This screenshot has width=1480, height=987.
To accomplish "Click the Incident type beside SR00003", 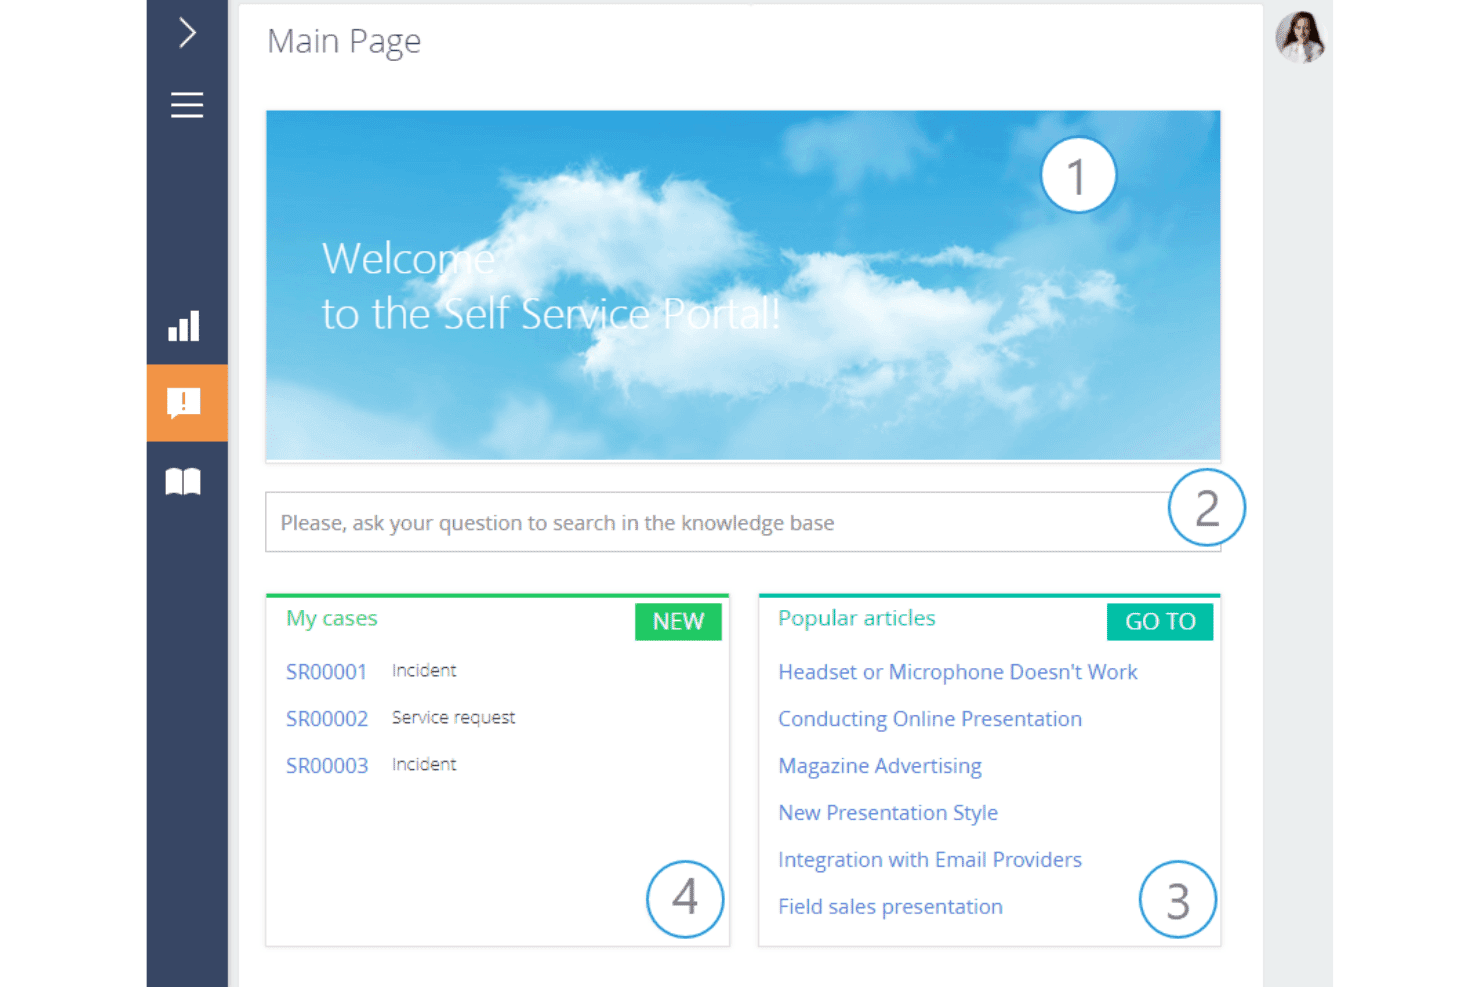I will [x=424, y=764].
